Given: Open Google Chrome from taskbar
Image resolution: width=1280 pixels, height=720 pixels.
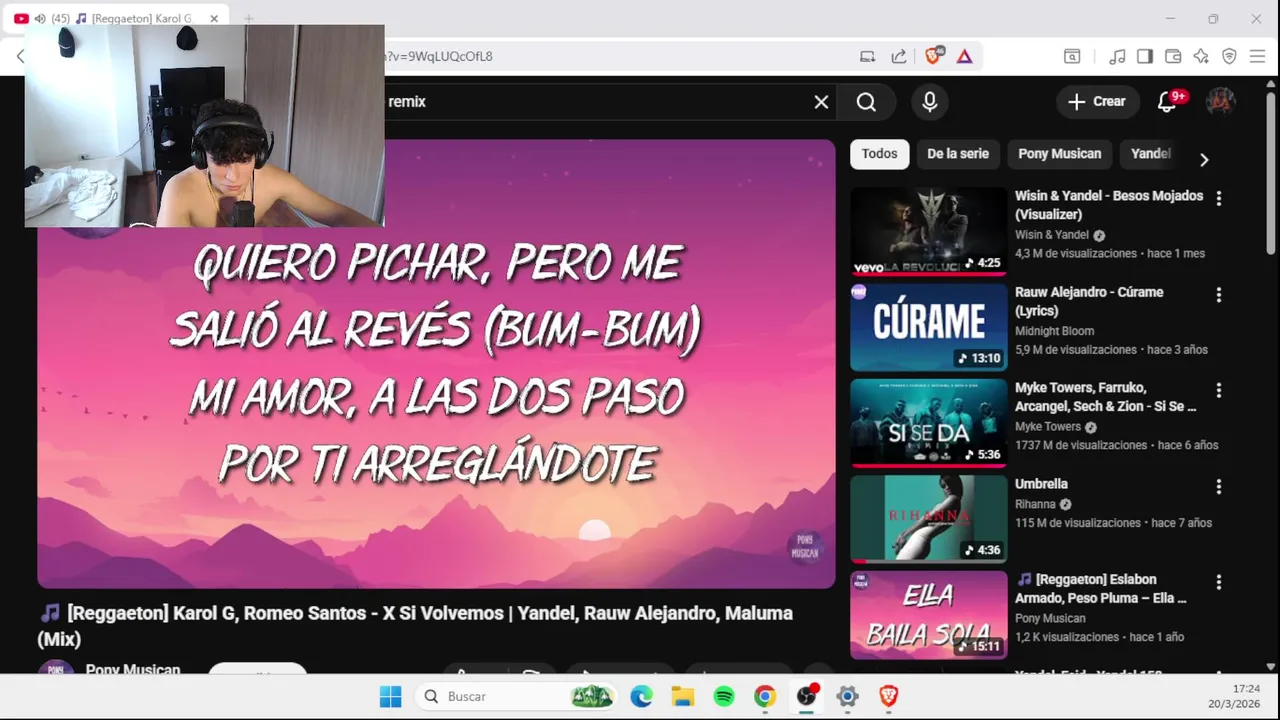Looking at the screenshot, I should 765,697.
